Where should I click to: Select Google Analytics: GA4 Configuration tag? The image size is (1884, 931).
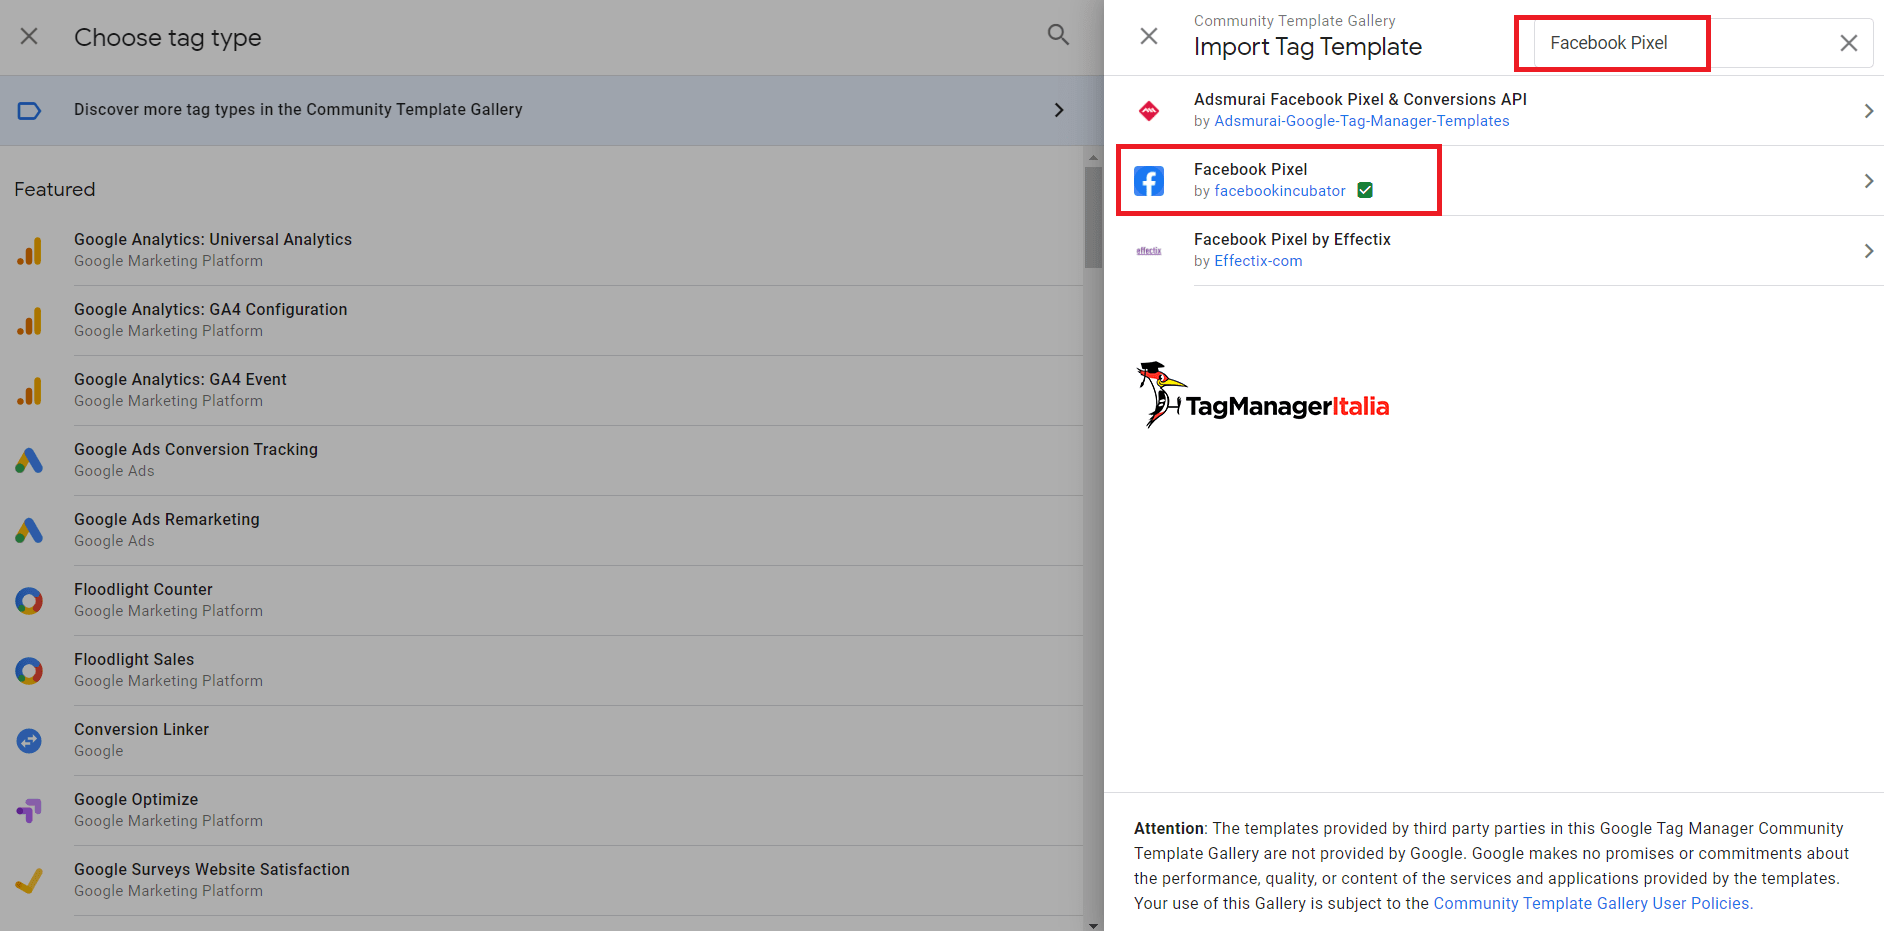(x=541, y=321)
